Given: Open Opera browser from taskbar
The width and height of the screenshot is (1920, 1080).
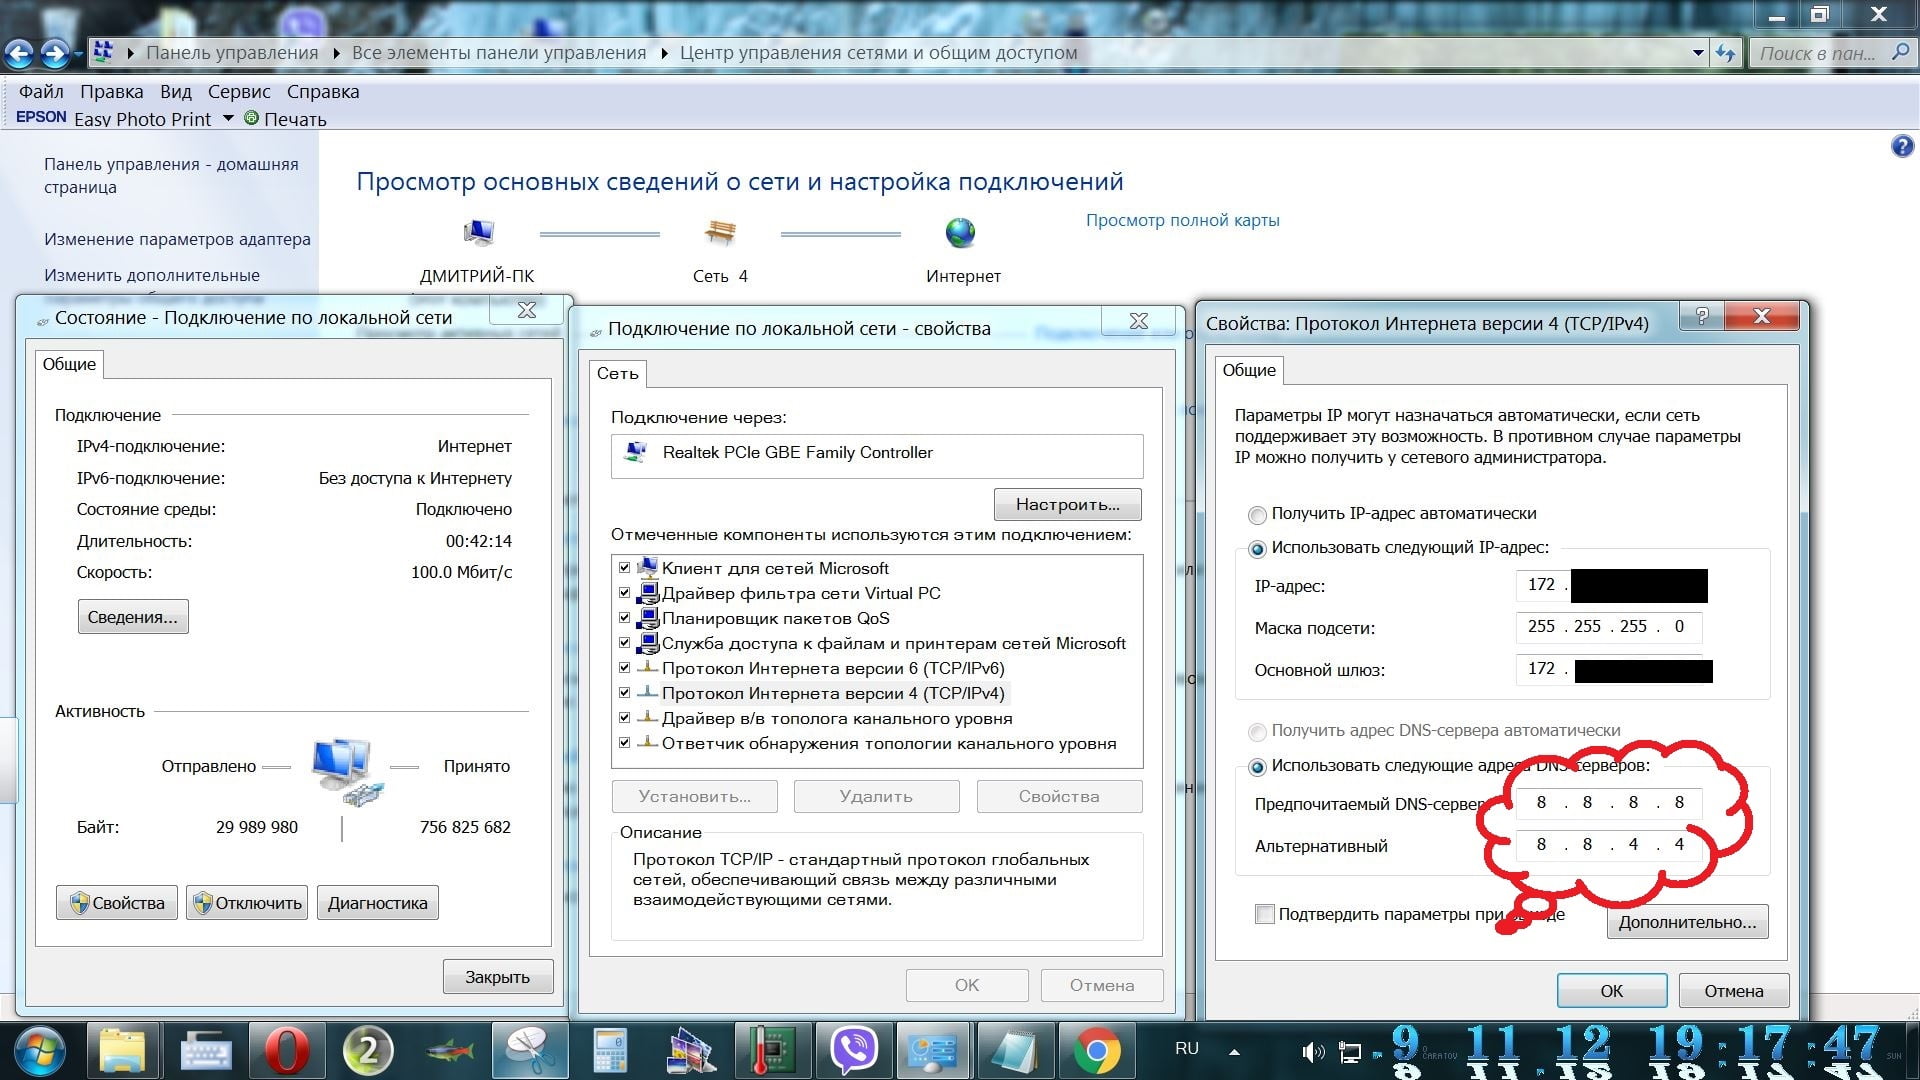Looking at the screenshot, I should (x=287, y=1051).
